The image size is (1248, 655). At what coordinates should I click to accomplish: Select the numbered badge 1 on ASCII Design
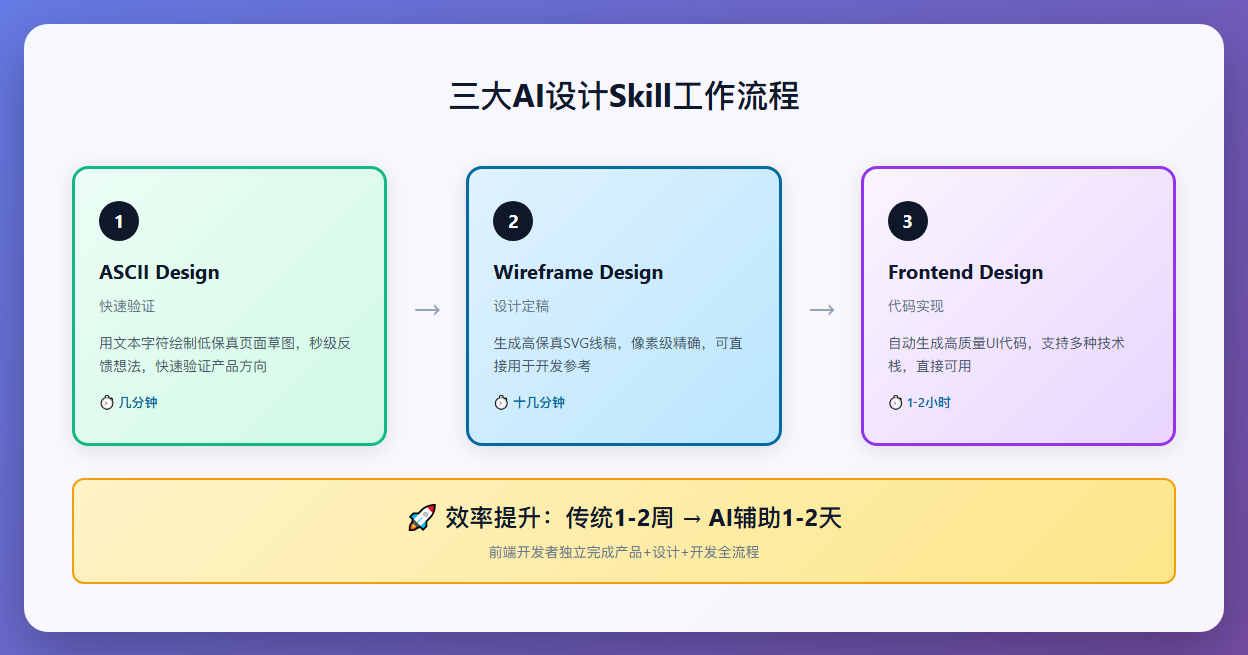[x=118, y=221]
